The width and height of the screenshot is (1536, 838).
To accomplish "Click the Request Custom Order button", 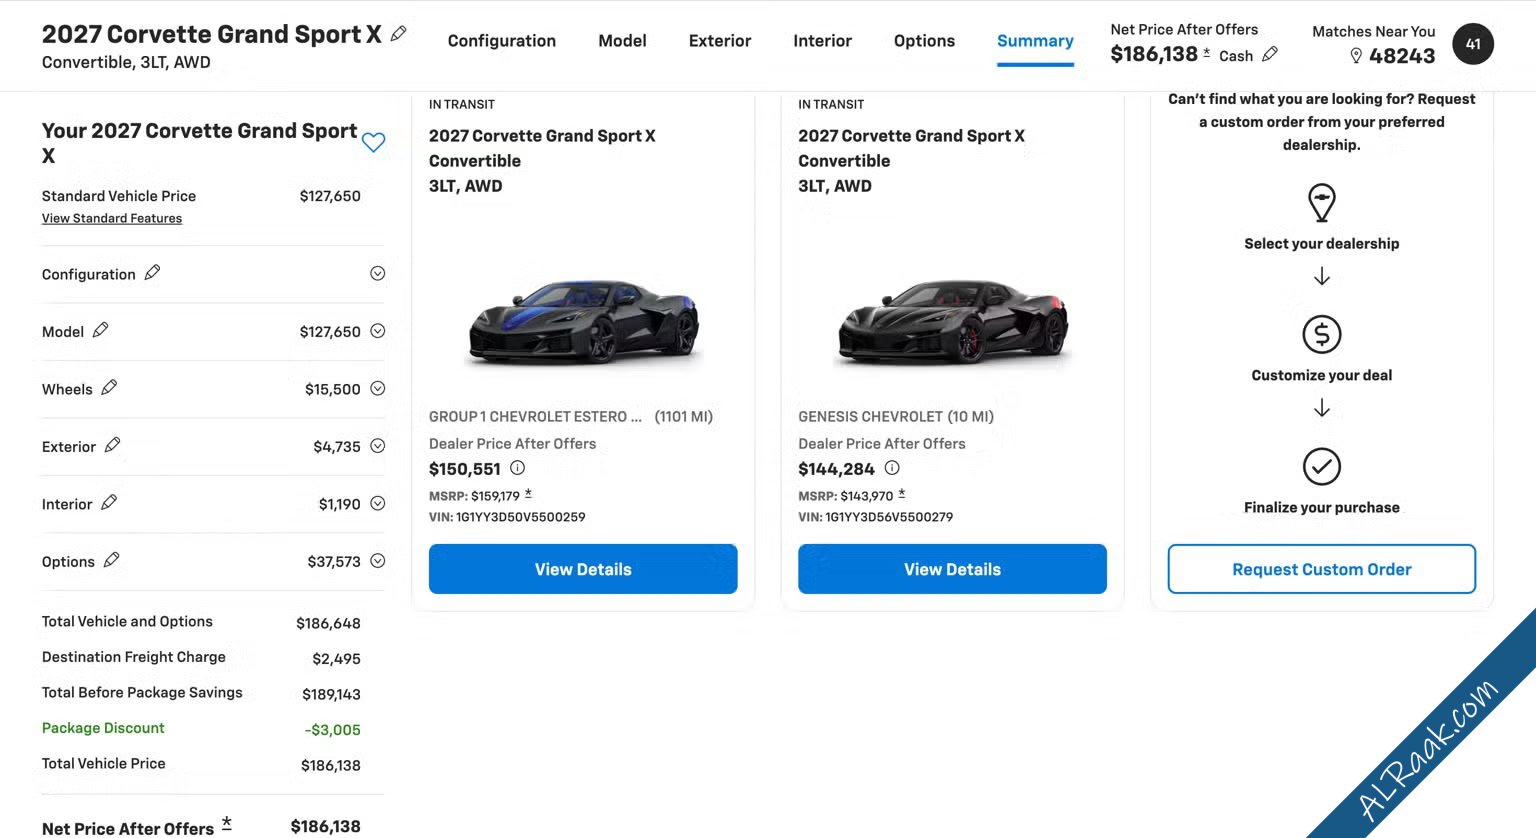I will [x=1322, y=569].
